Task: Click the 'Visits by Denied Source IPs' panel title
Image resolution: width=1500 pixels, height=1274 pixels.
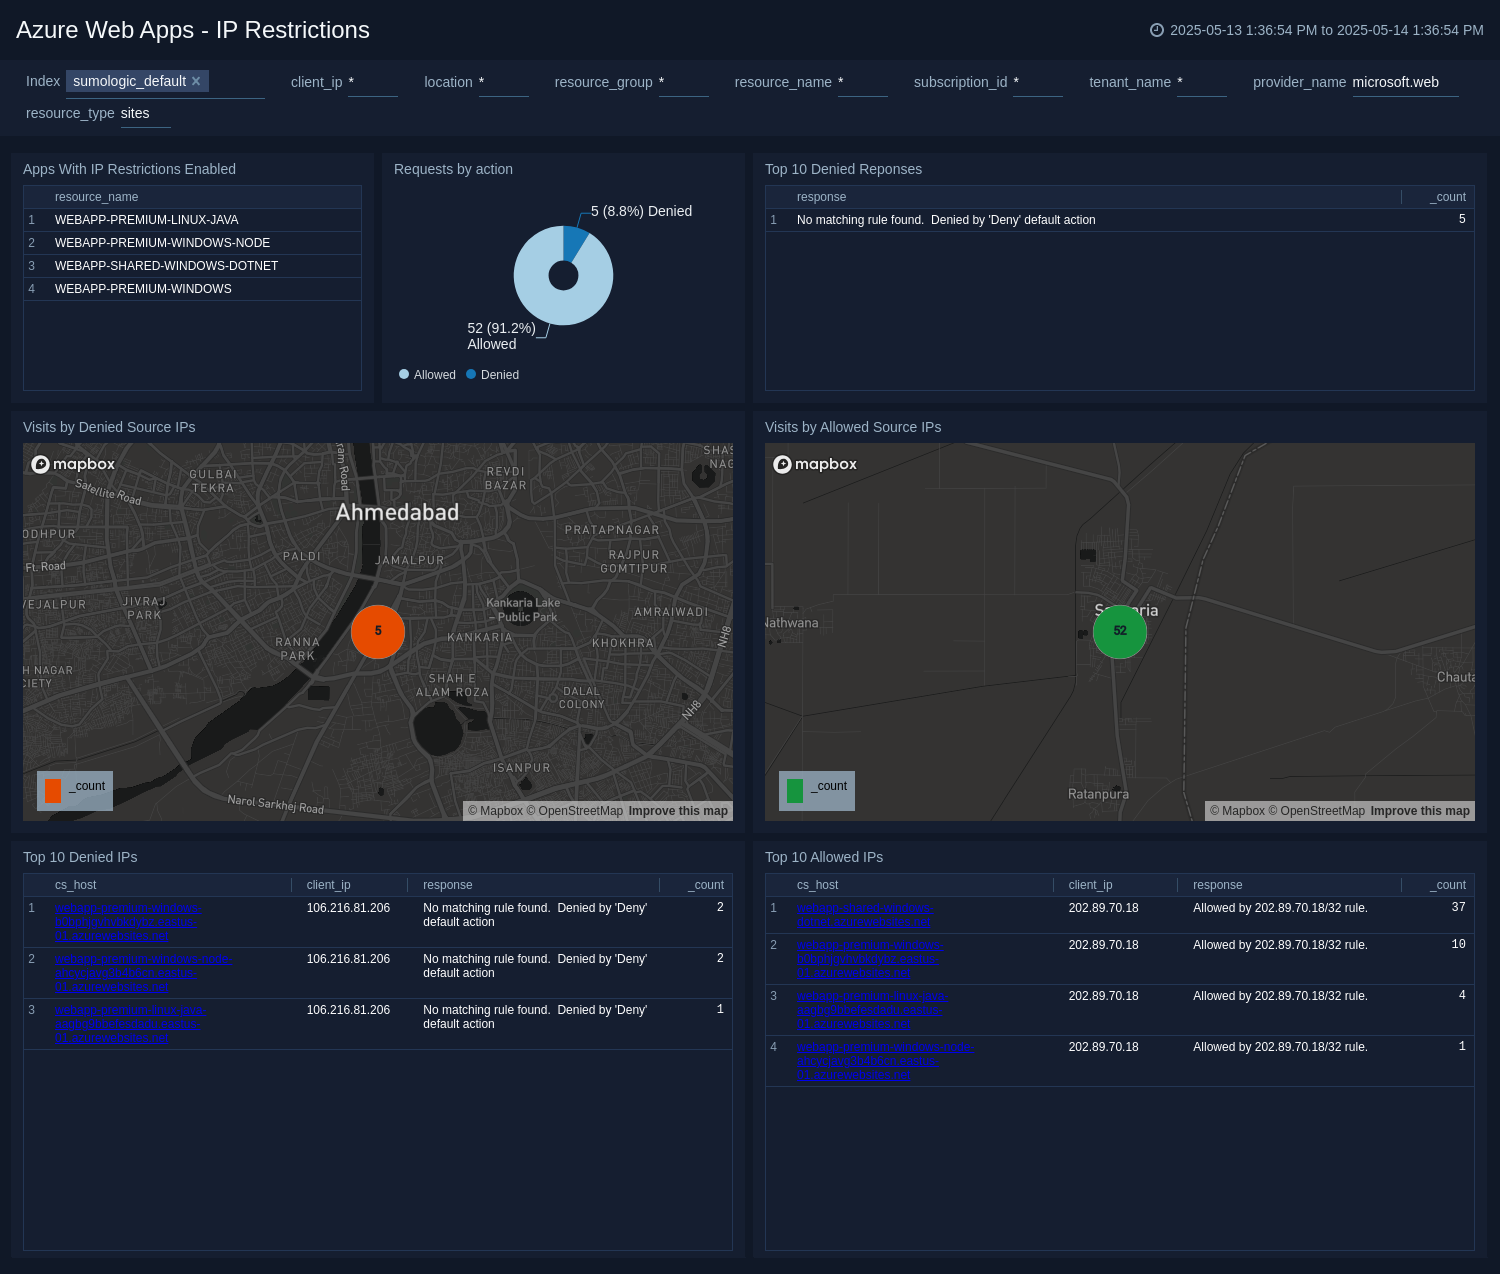Action: pos(109,427)
